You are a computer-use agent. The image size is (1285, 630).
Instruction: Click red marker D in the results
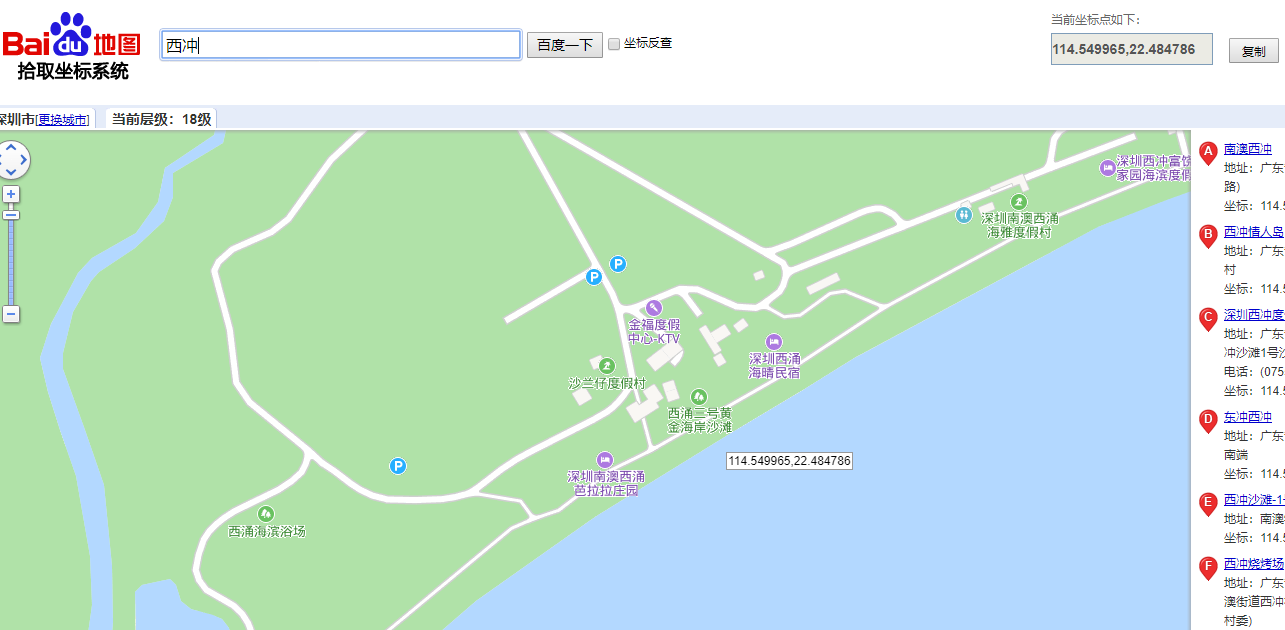1208,421
